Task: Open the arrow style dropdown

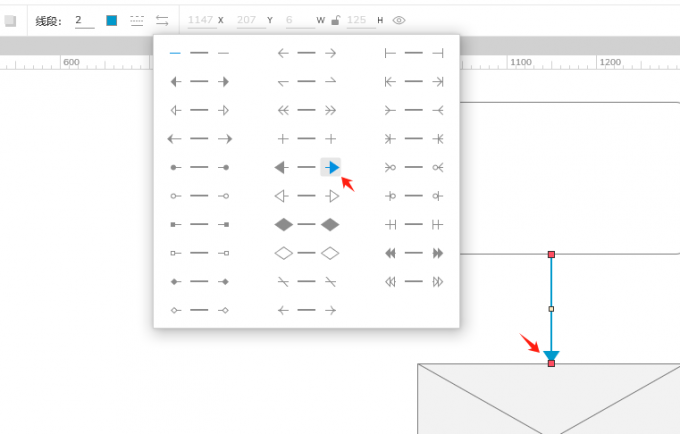Action: [162, 20]
